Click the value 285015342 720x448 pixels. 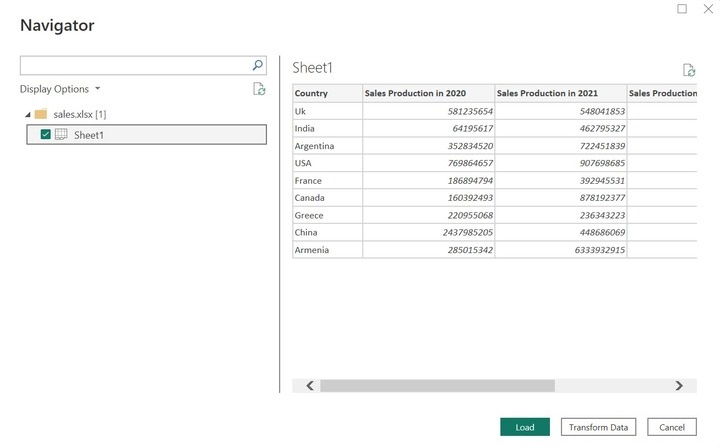coord(470,250)
